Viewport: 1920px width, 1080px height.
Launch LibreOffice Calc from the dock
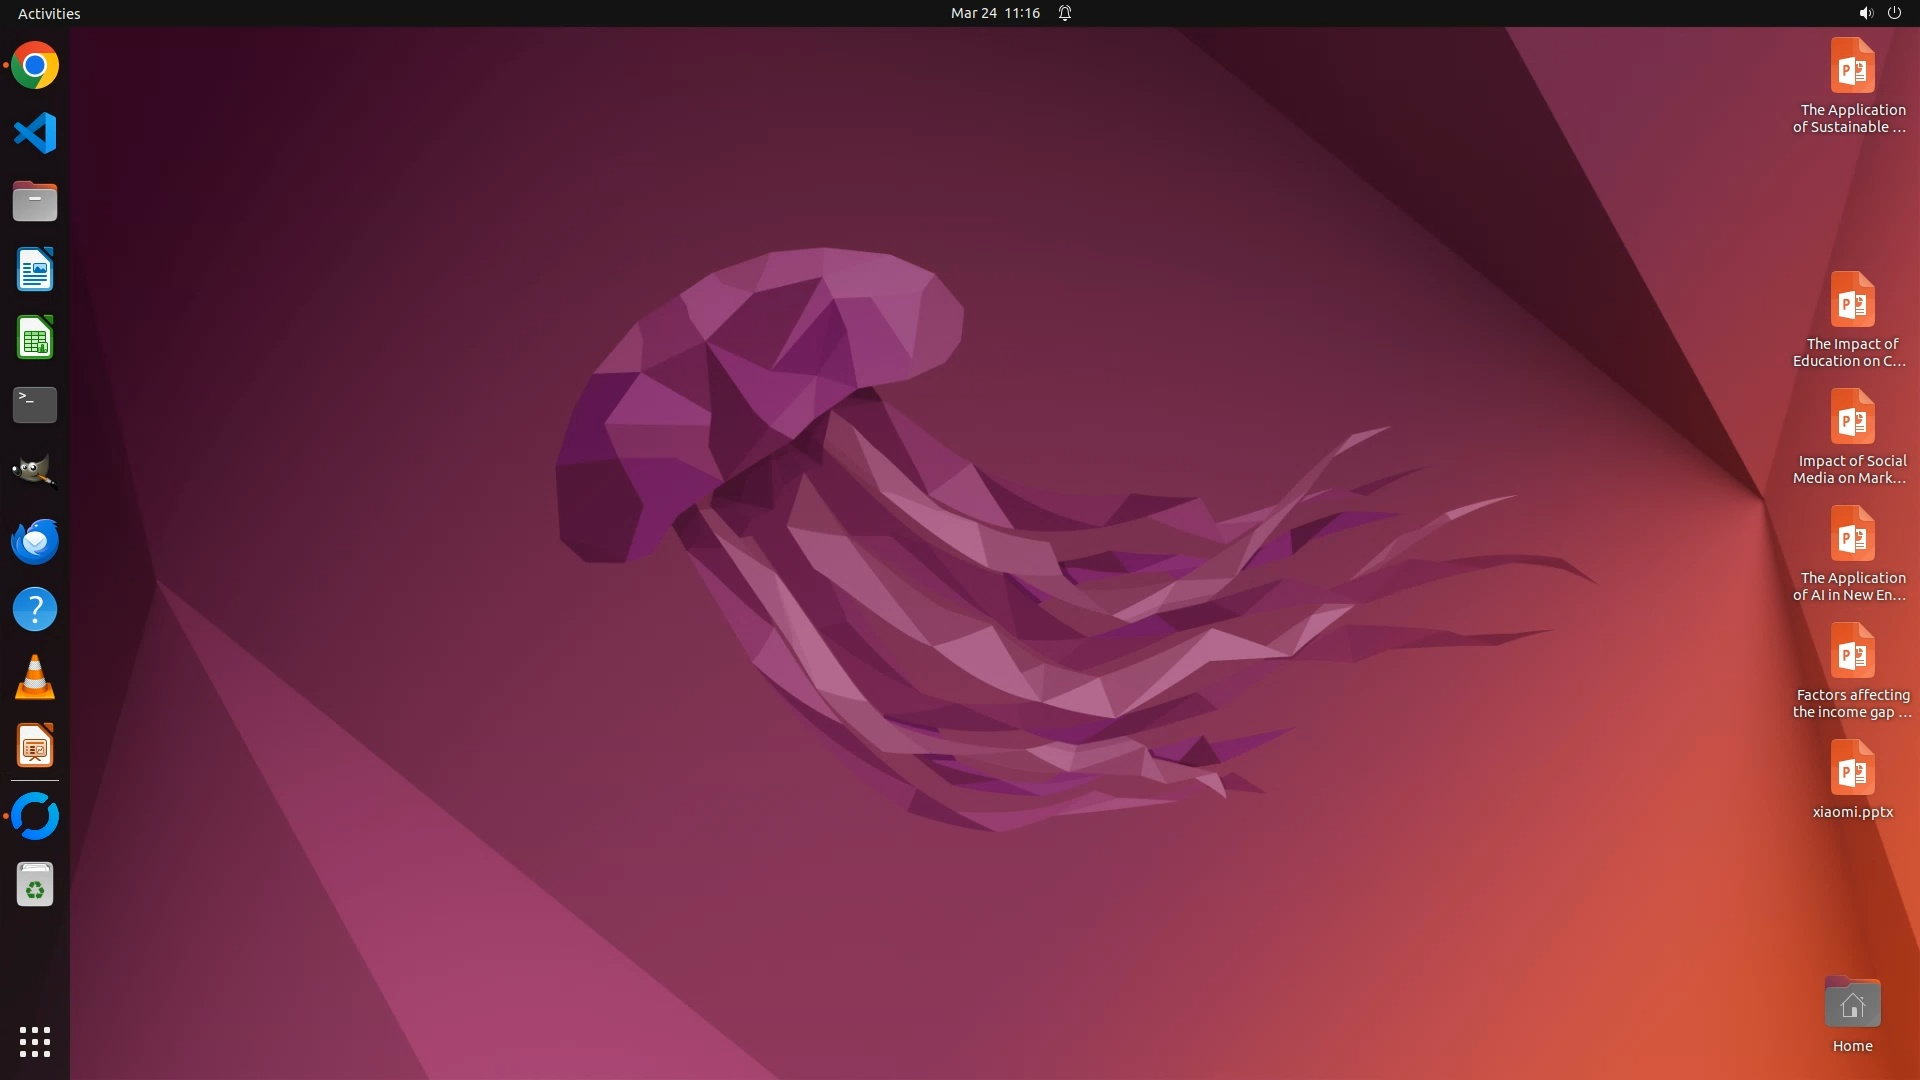click(x=35, y=337)
